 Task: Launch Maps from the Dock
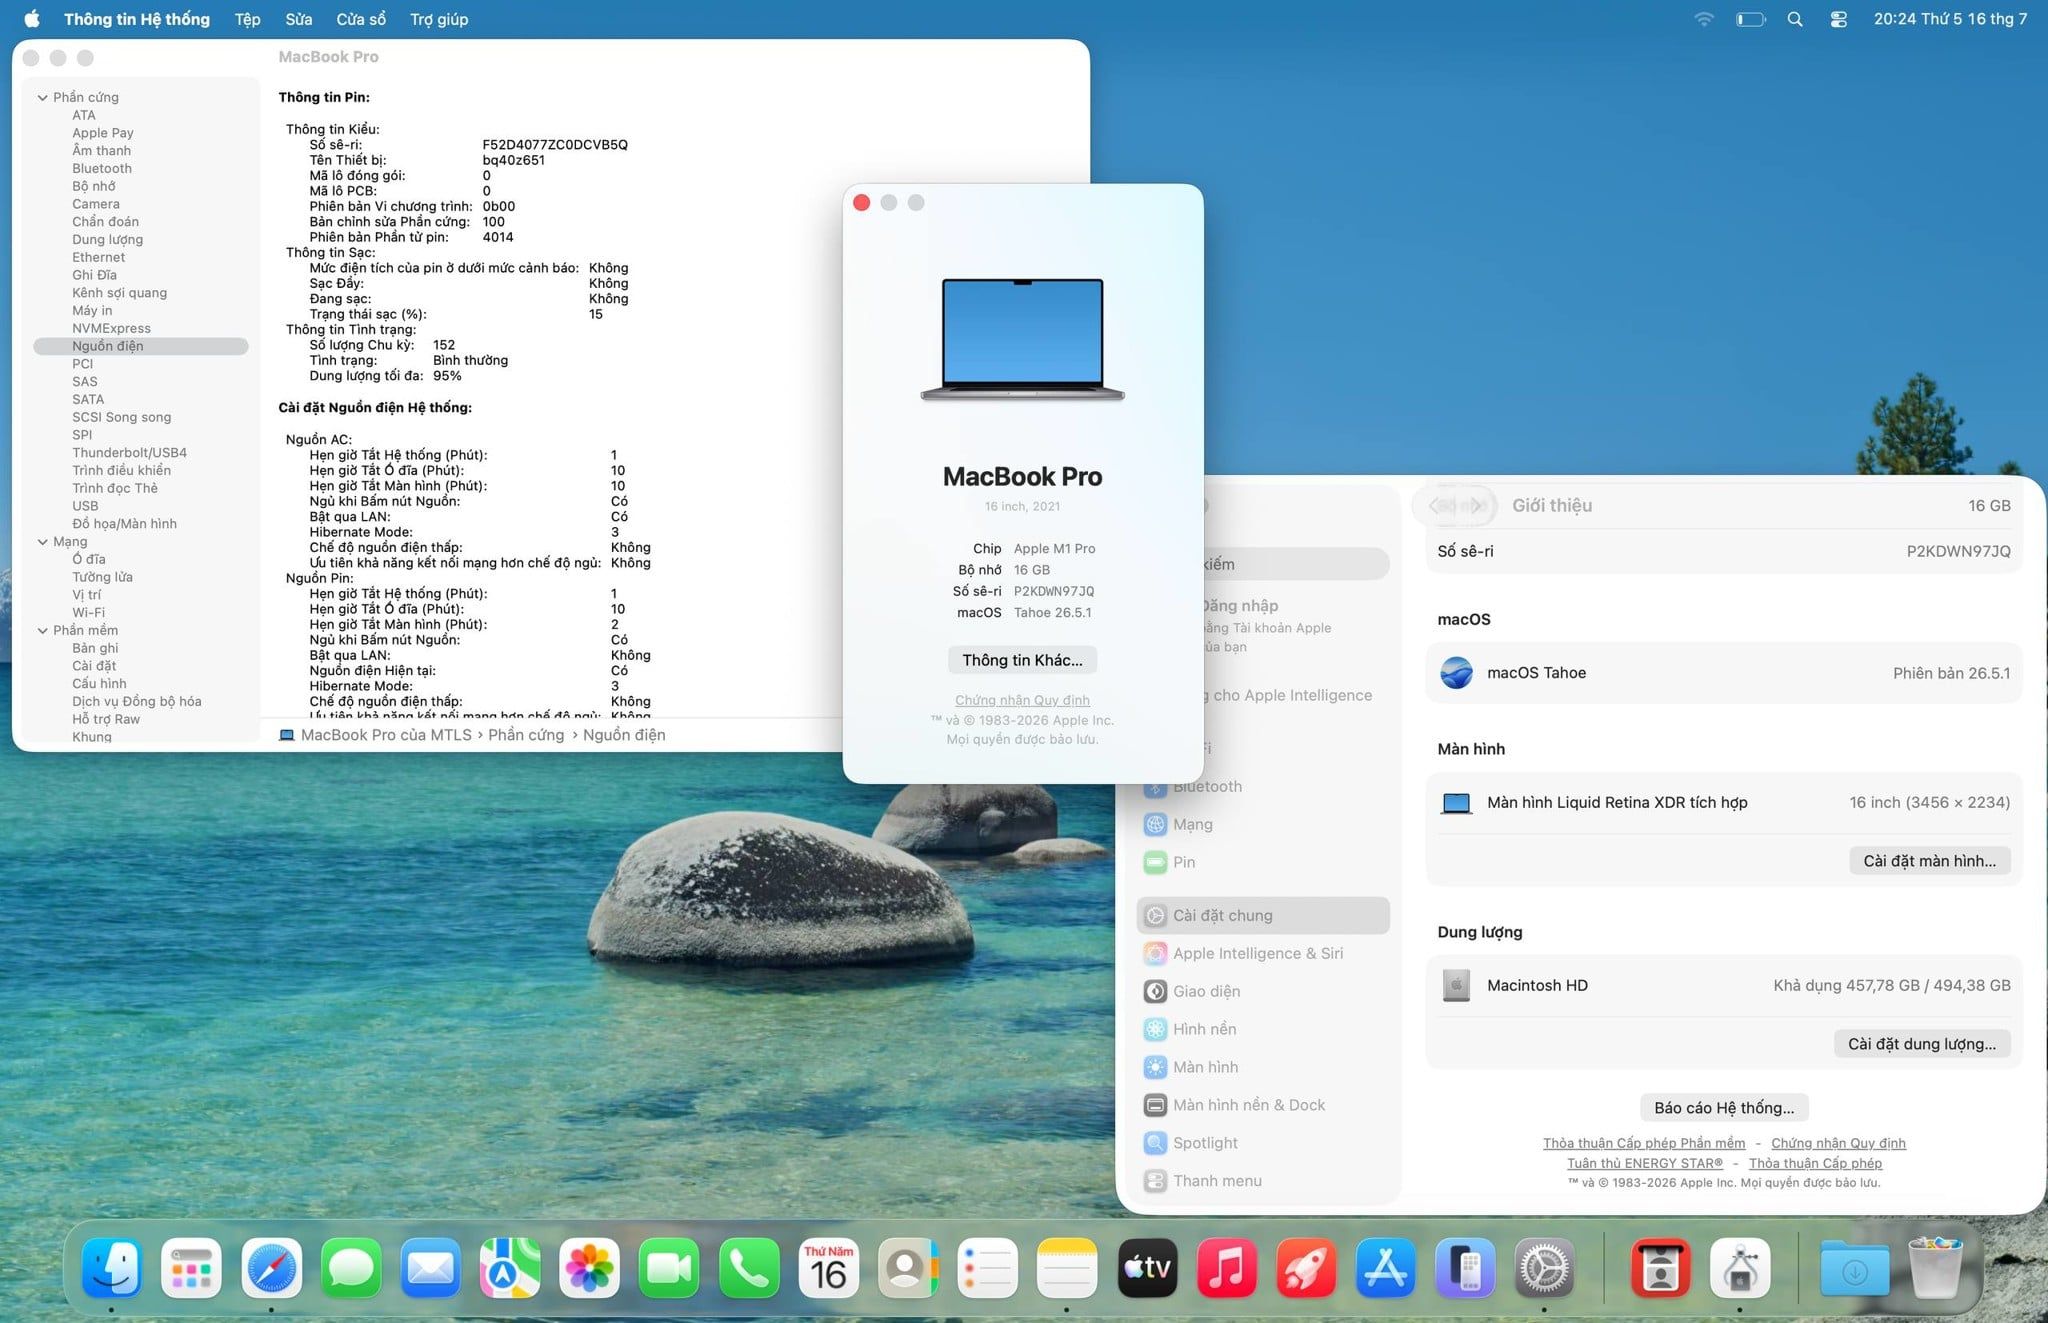[510, 1268]
